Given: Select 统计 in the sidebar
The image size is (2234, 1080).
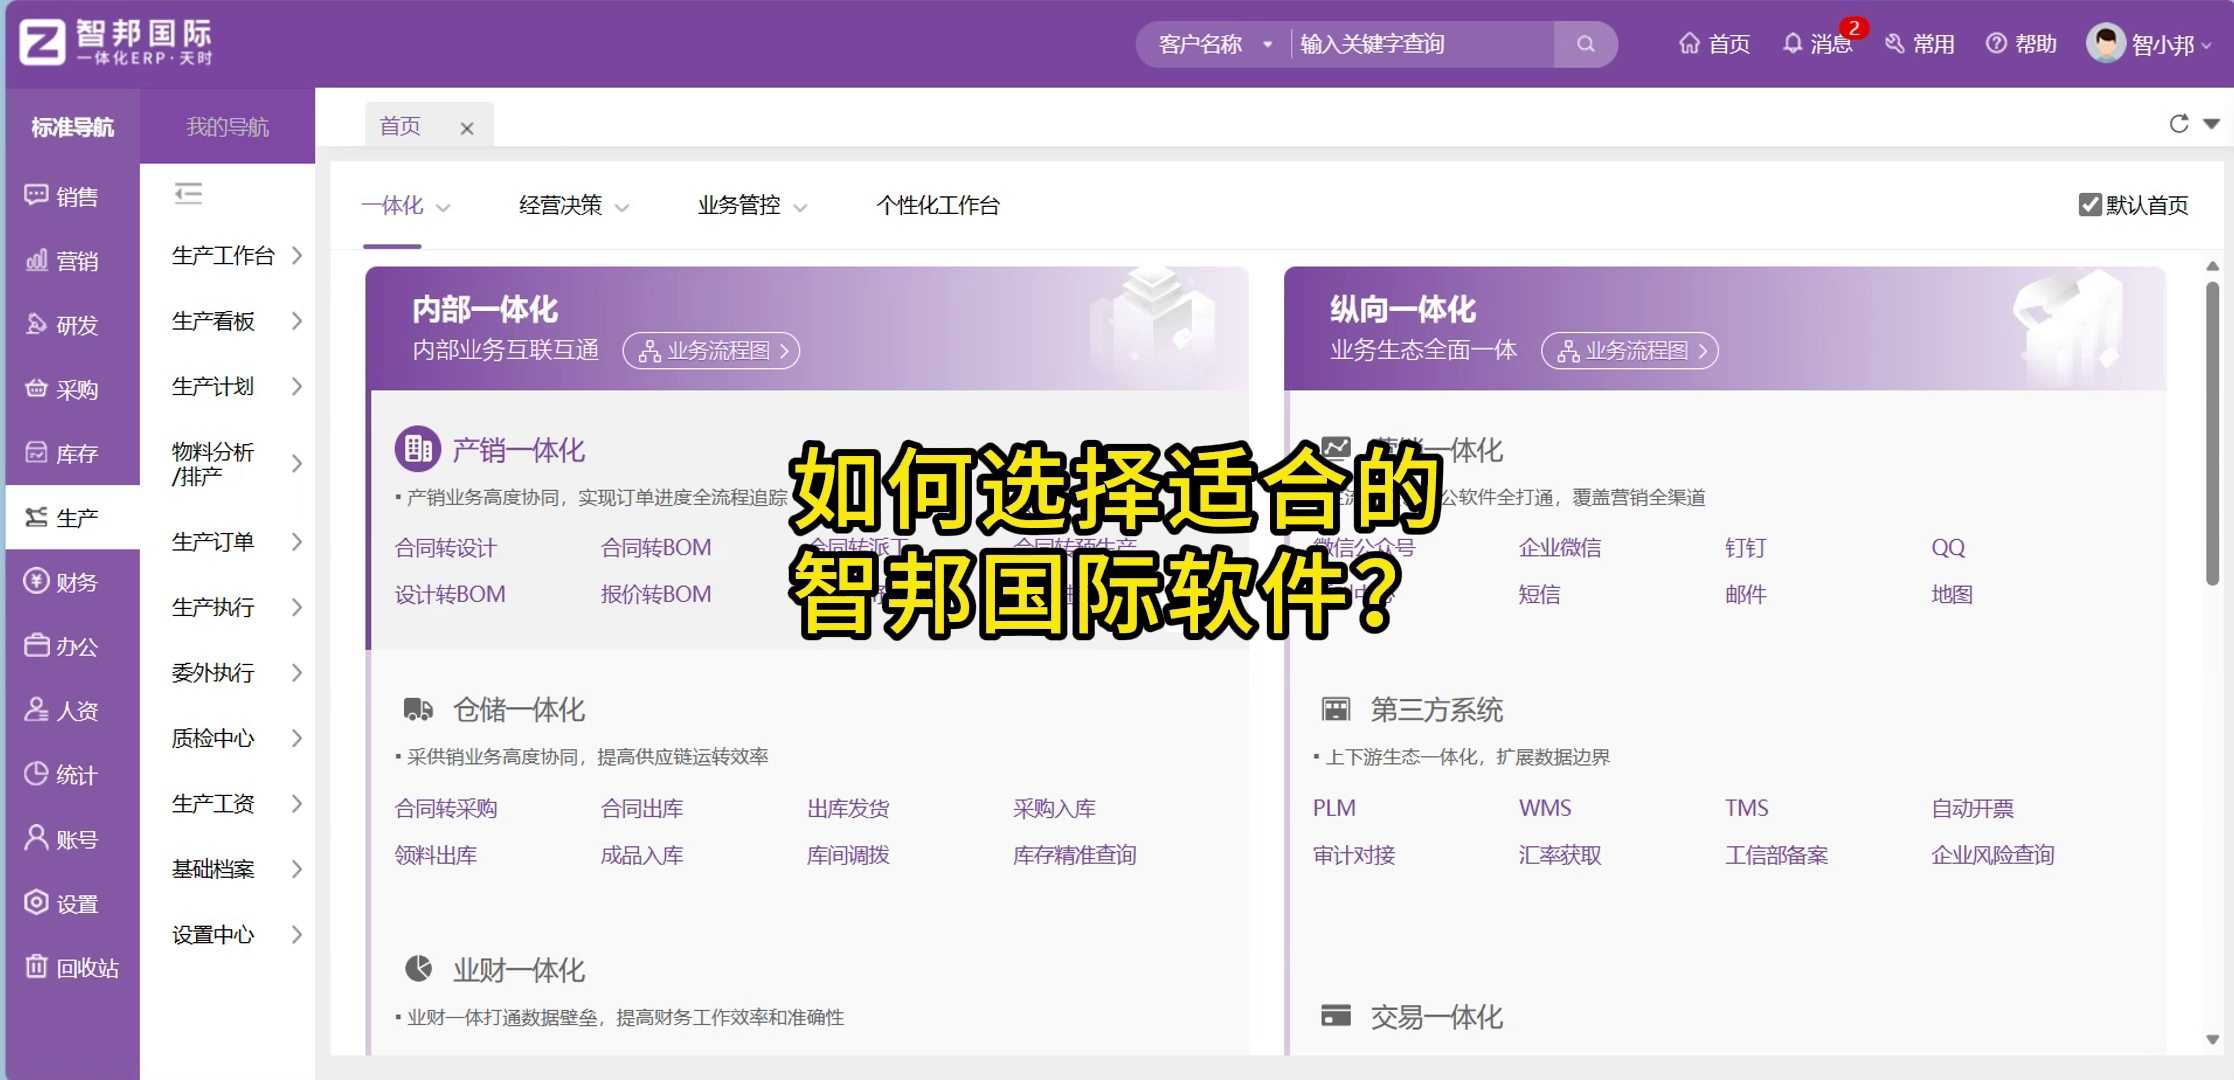Looking at the screenshot, I should tap(72, 775).
